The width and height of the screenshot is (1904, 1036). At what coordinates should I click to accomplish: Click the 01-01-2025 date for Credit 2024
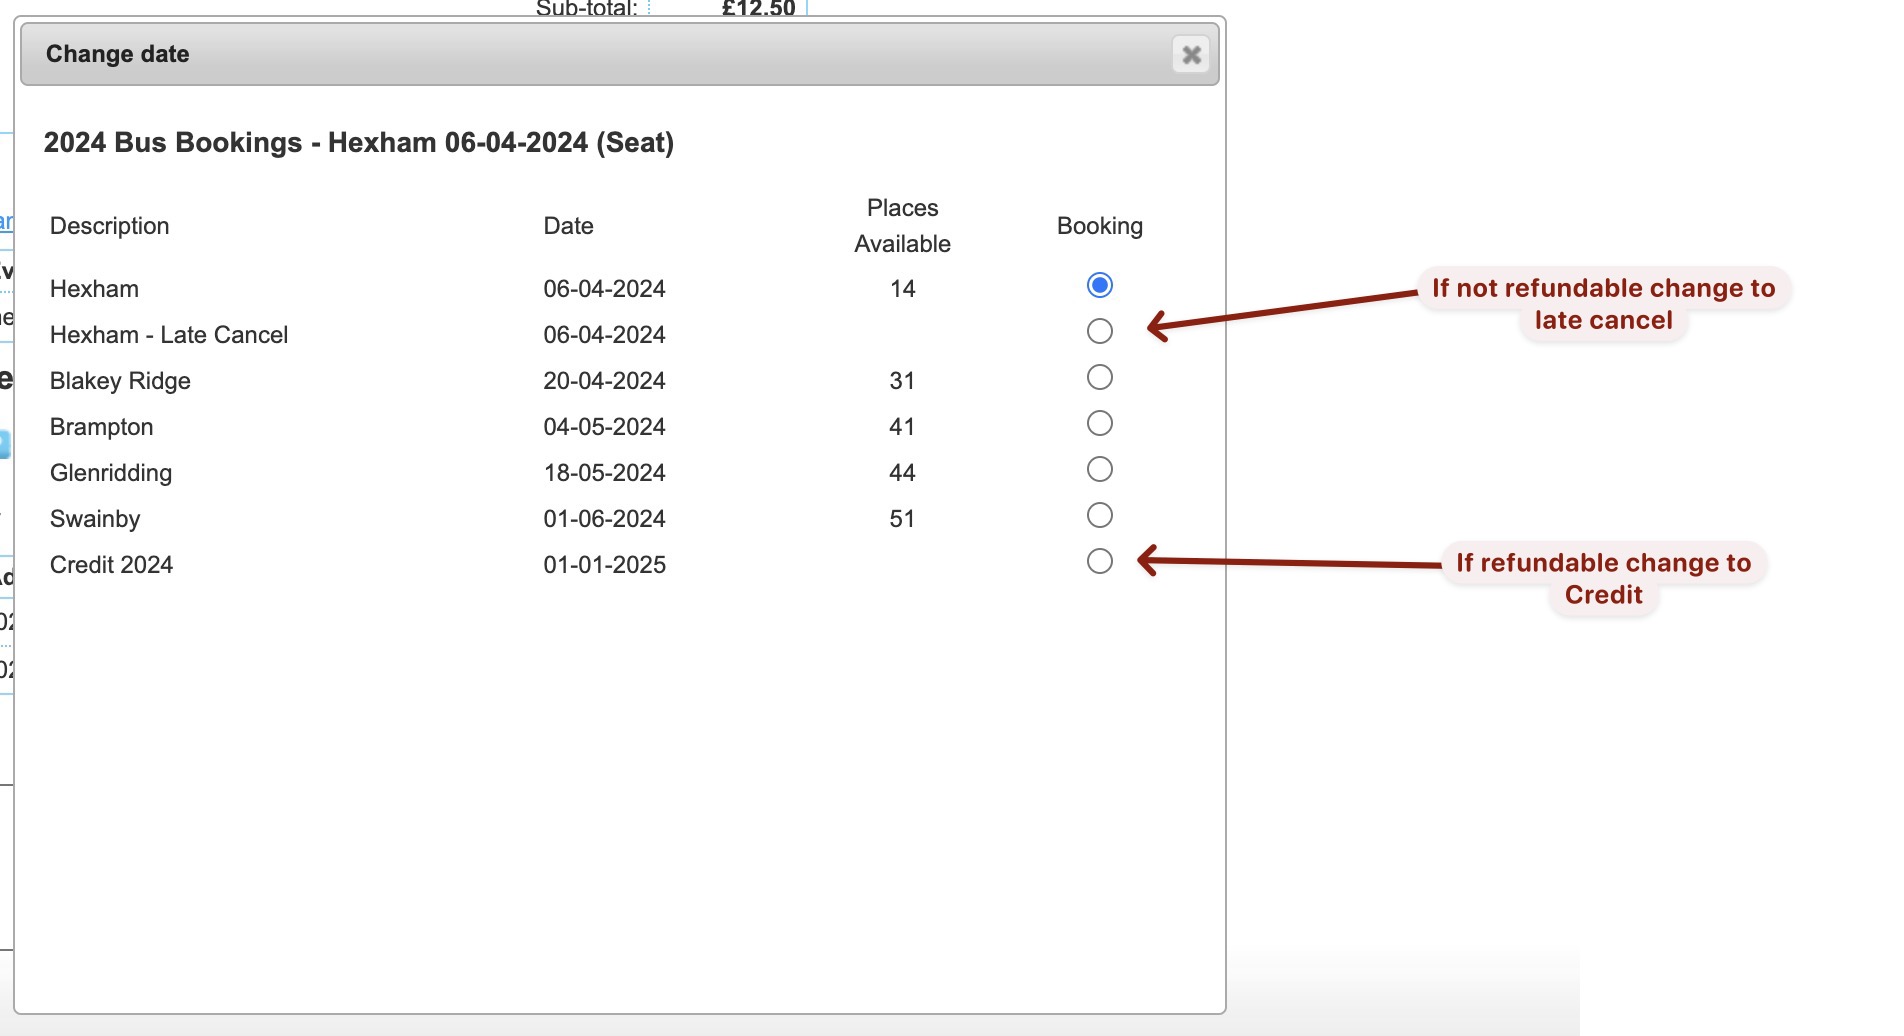click(604, 565)
